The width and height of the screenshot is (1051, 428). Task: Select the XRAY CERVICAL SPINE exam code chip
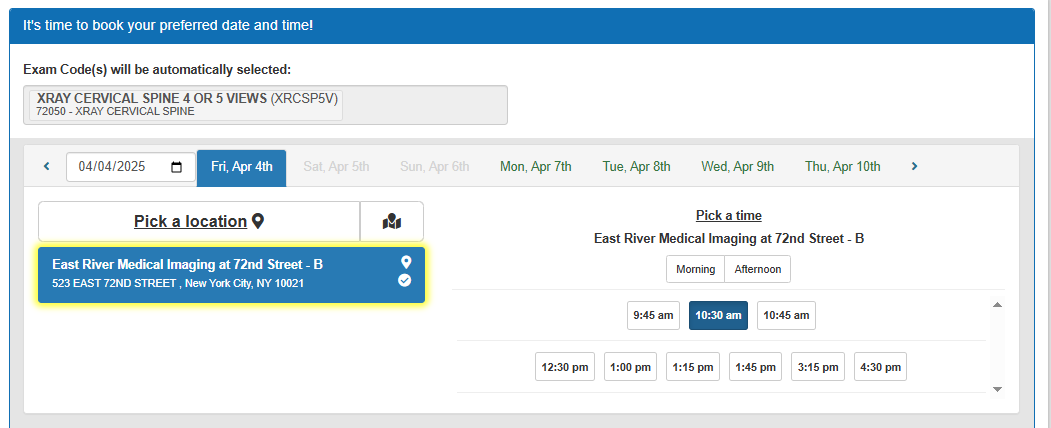point(185,104)
